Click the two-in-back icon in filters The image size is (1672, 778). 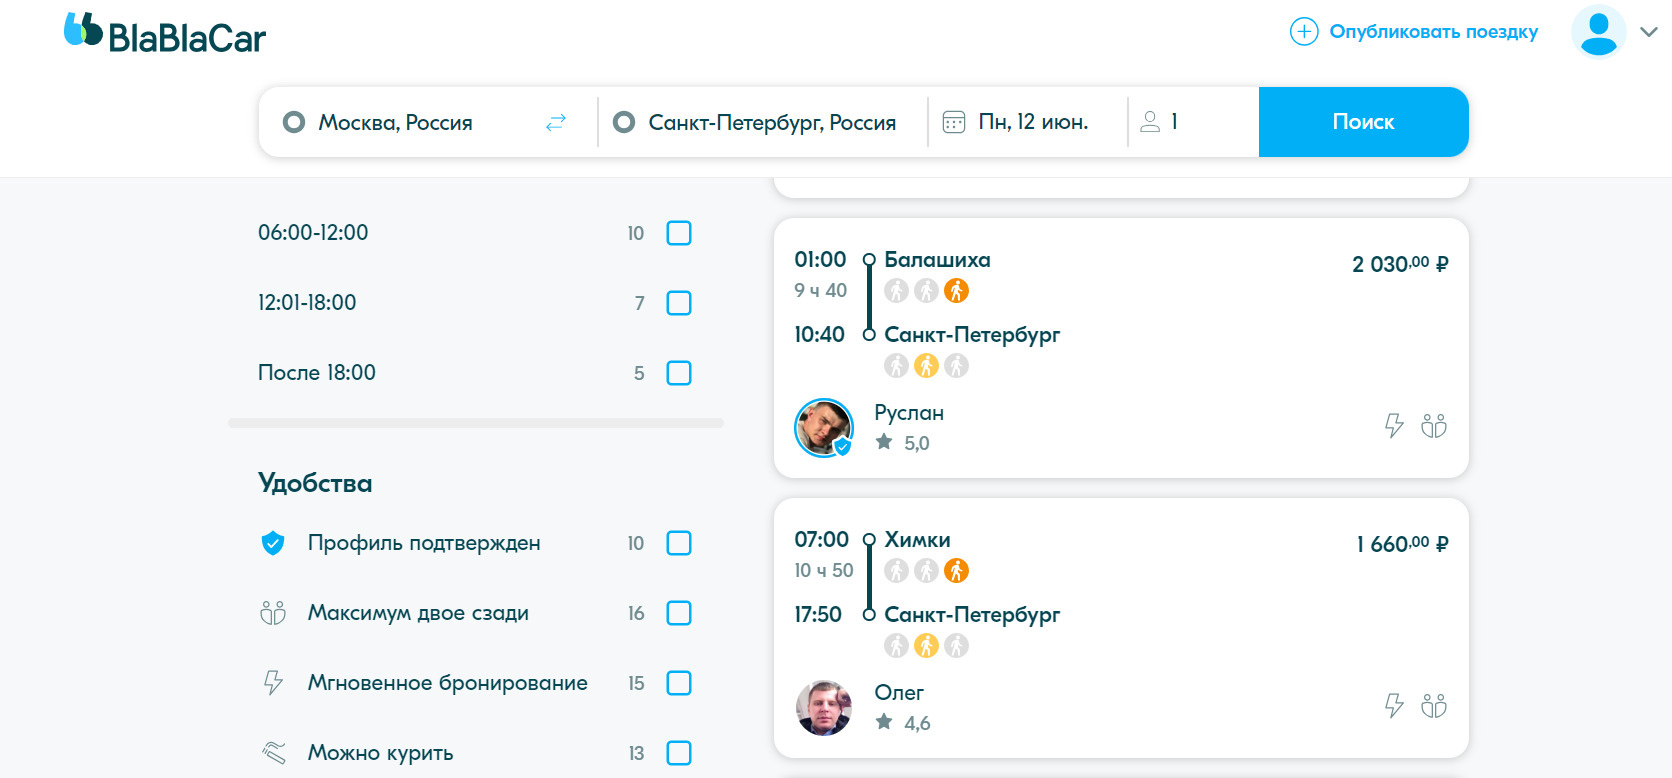[273, 613]
